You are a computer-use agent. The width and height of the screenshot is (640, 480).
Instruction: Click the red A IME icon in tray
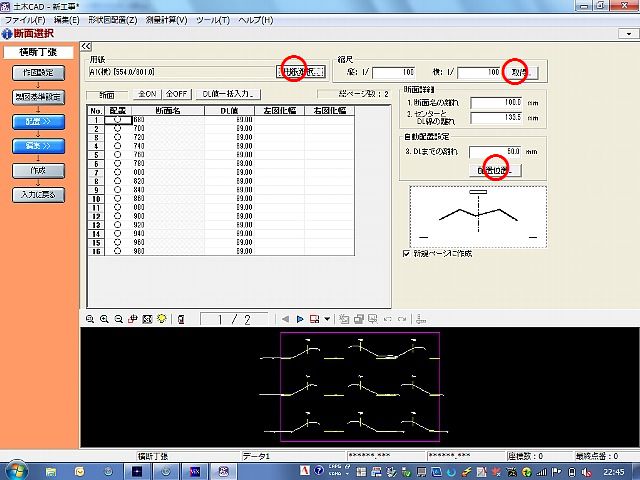point(304,471)
